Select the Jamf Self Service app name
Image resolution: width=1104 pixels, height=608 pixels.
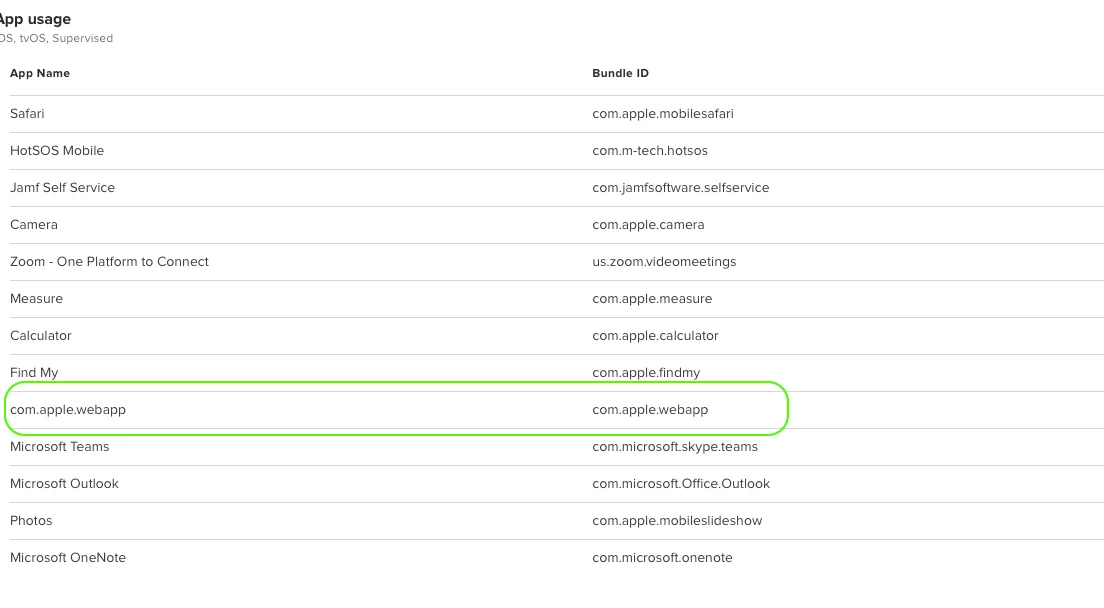(x=62, y=188)
